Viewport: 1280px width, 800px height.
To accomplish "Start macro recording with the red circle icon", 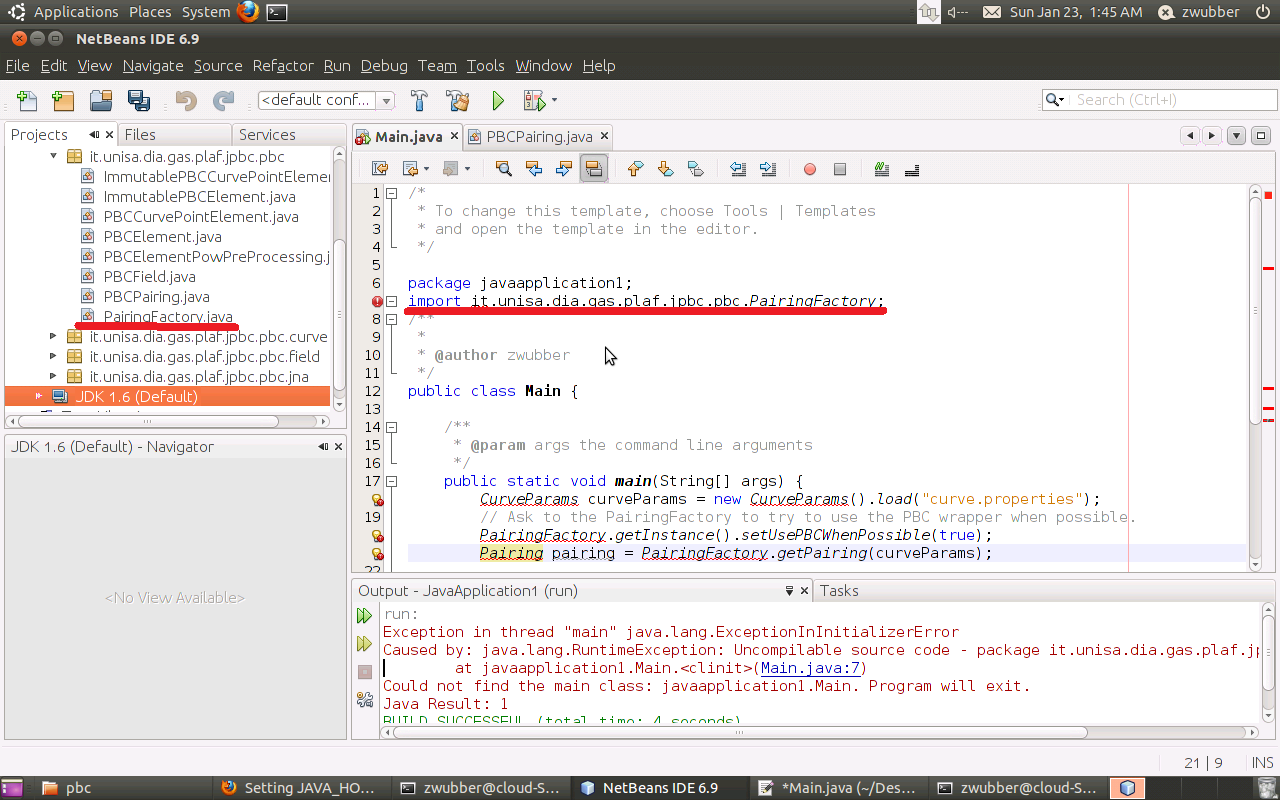I will coord(810,169).
